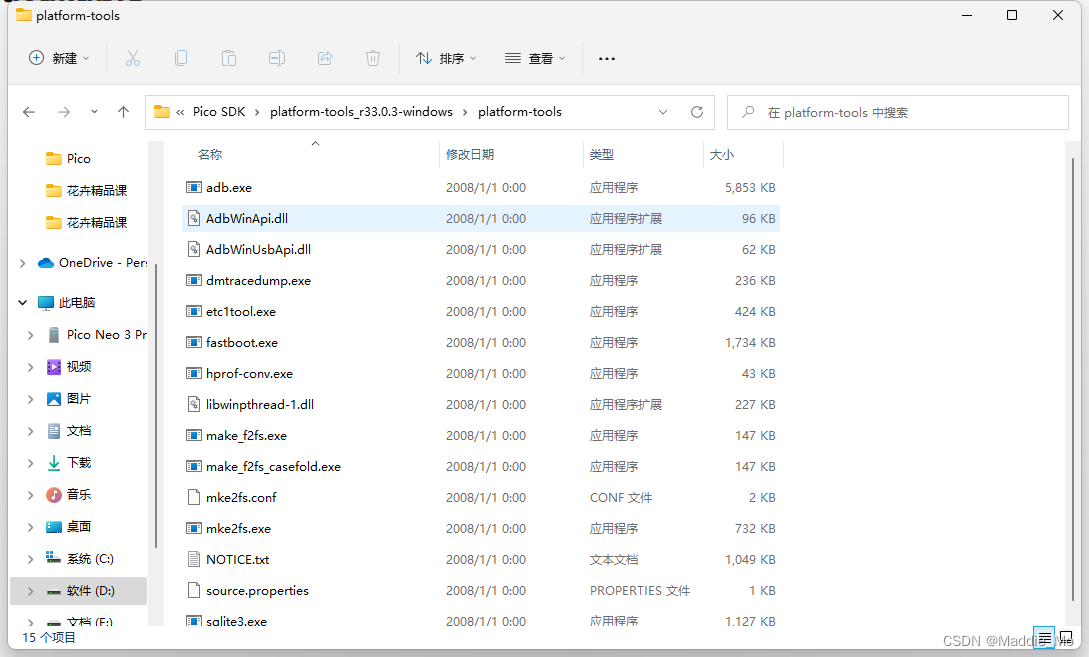Sort by 名称 column header

tap(210, 154)
